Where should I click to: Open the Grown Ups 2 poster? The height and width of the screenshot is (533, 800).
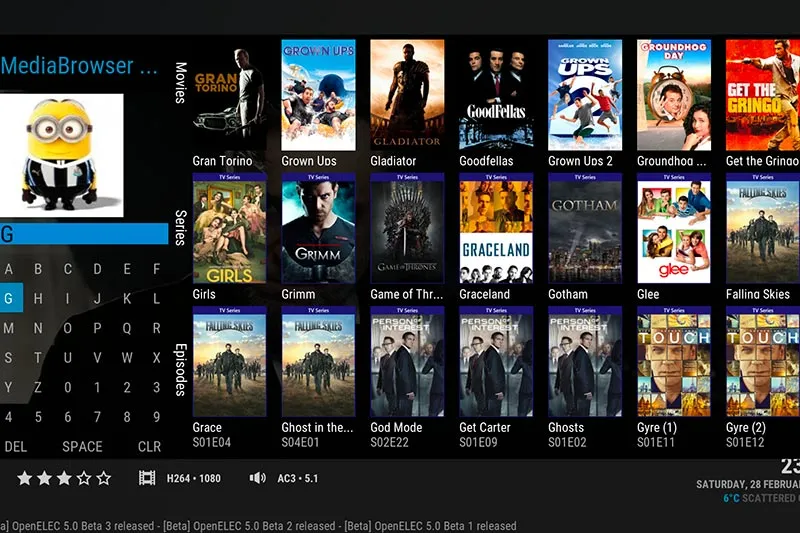click(585, 95)
